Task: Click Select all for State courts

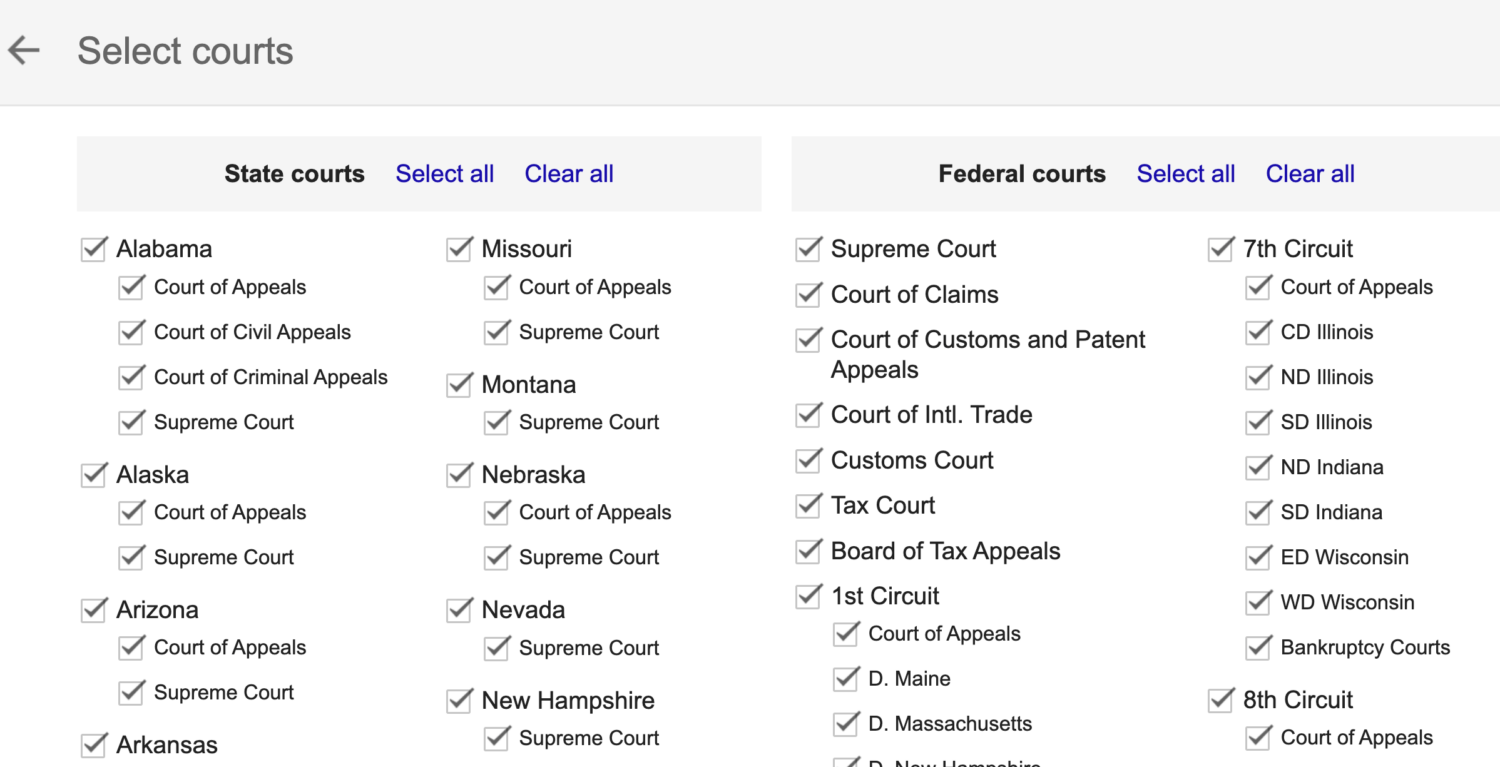Action: 444,173
